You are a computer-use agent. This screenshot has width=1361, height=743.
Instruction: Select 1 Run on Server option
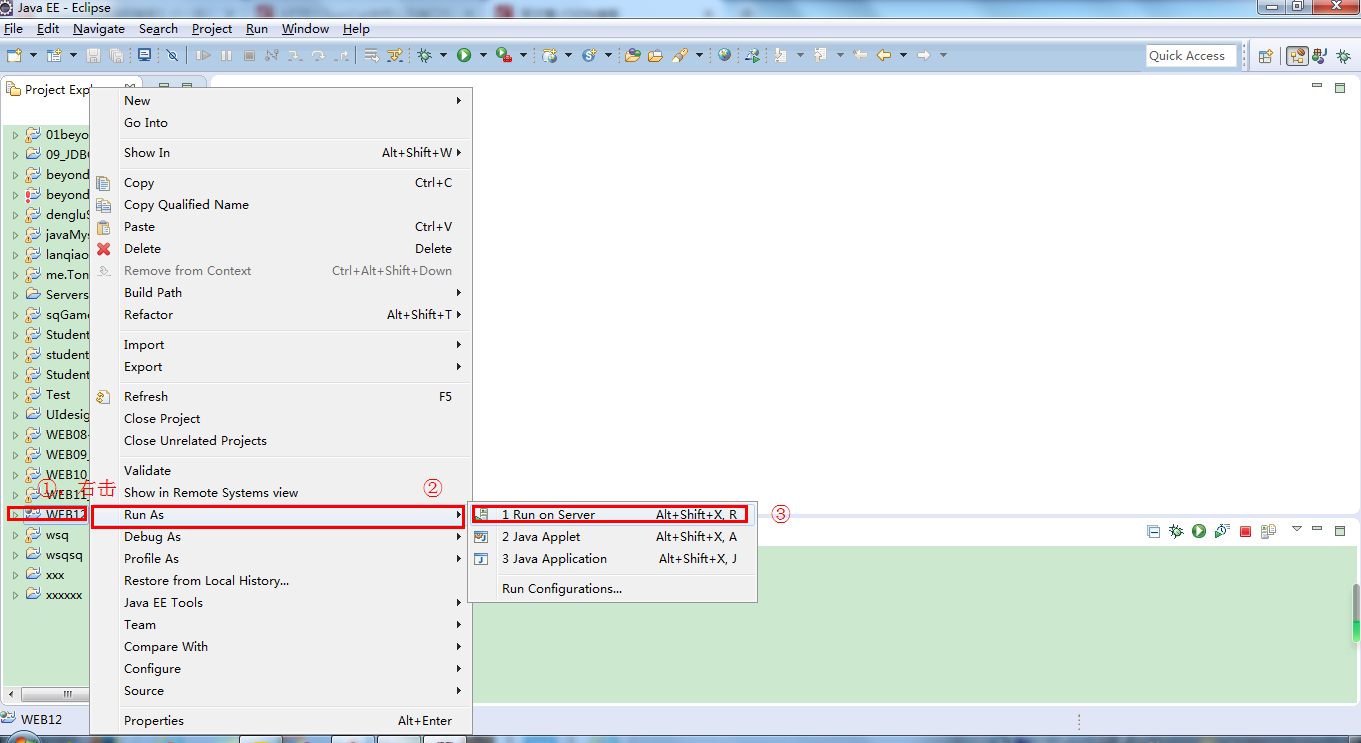[x=610, y=514]
